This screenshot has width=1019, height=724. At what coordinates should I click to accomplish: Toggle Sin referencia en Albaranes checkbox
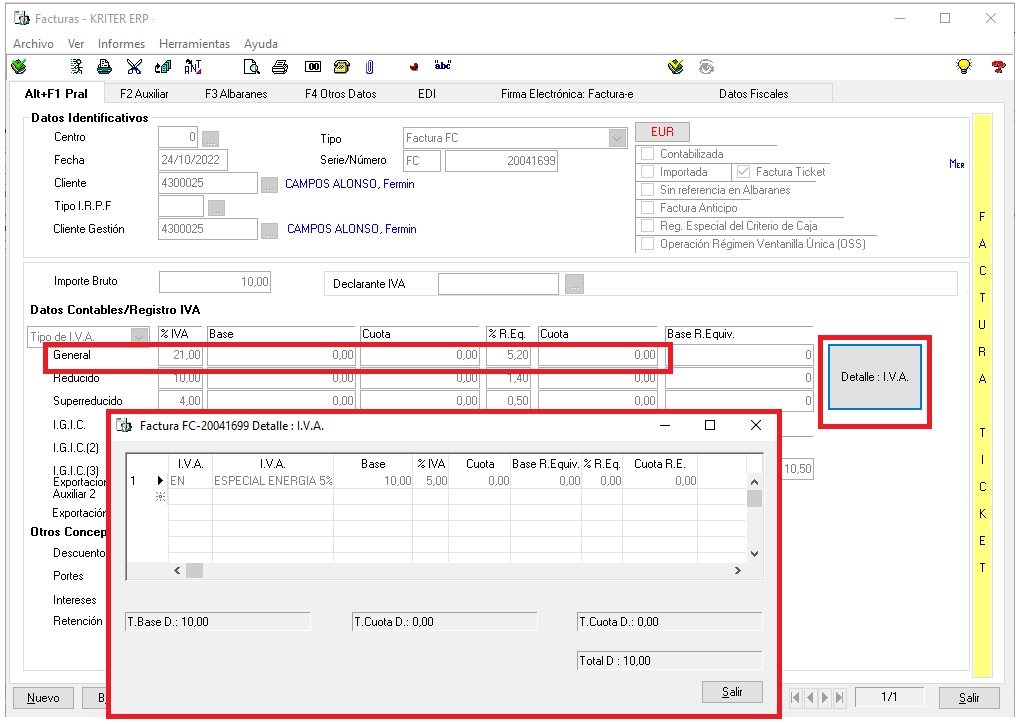click(x=647, y=190)
